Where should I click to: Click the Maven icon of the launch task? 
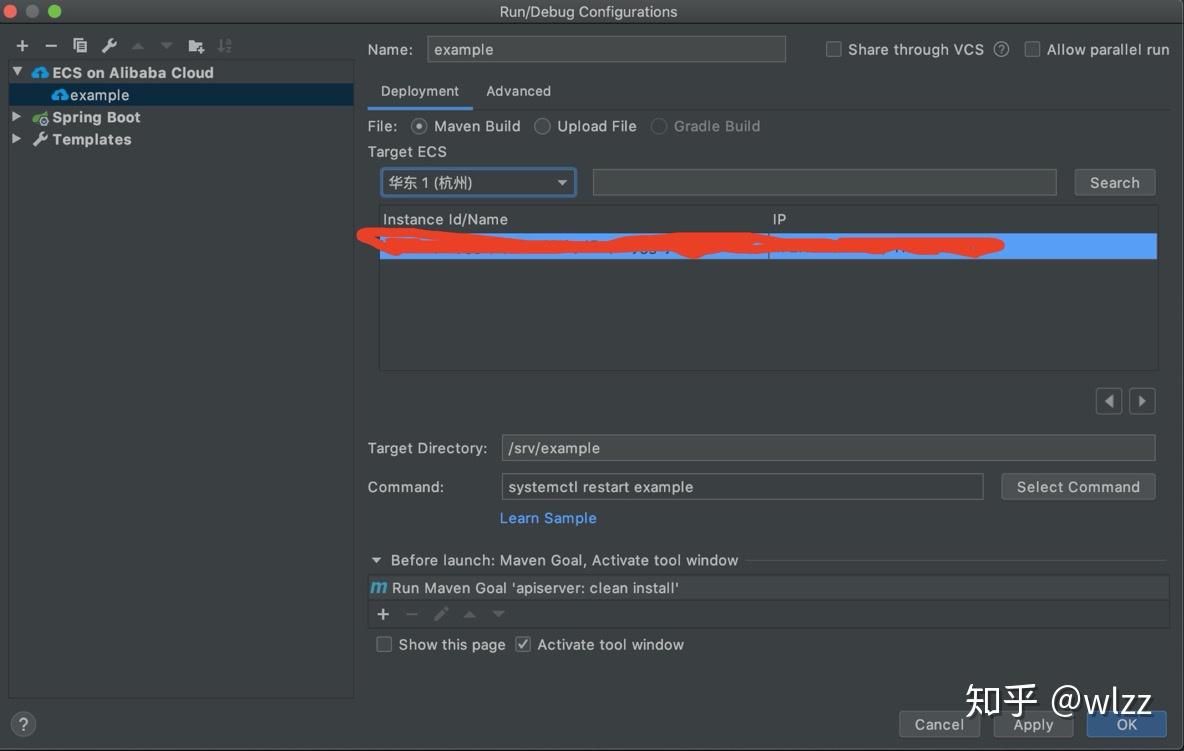click(x=378, y=588)
